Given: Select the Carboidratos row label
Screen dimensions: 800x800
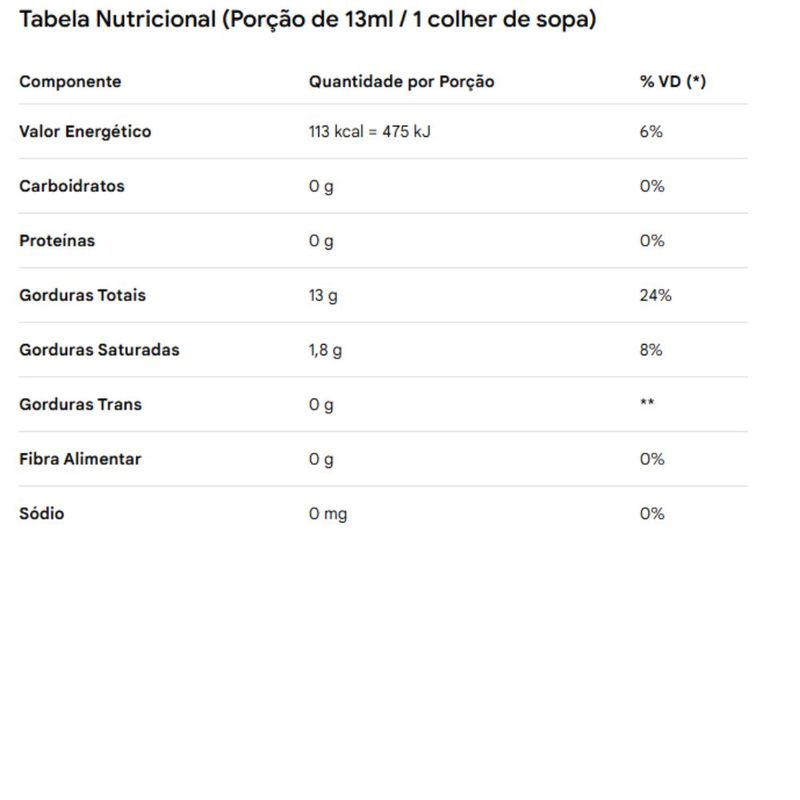Looking at the screenshot, I should point(72,186).
